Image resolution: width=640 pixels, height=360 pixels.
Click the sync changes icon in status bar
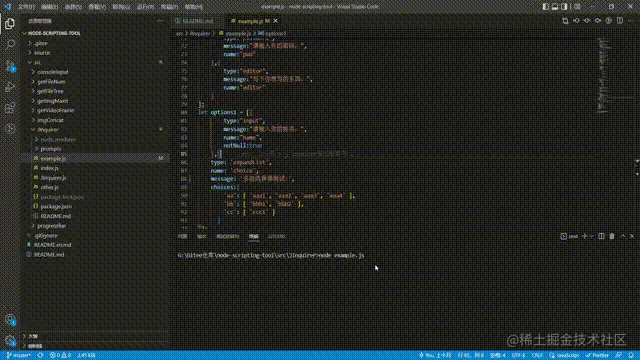pos(40,355)
